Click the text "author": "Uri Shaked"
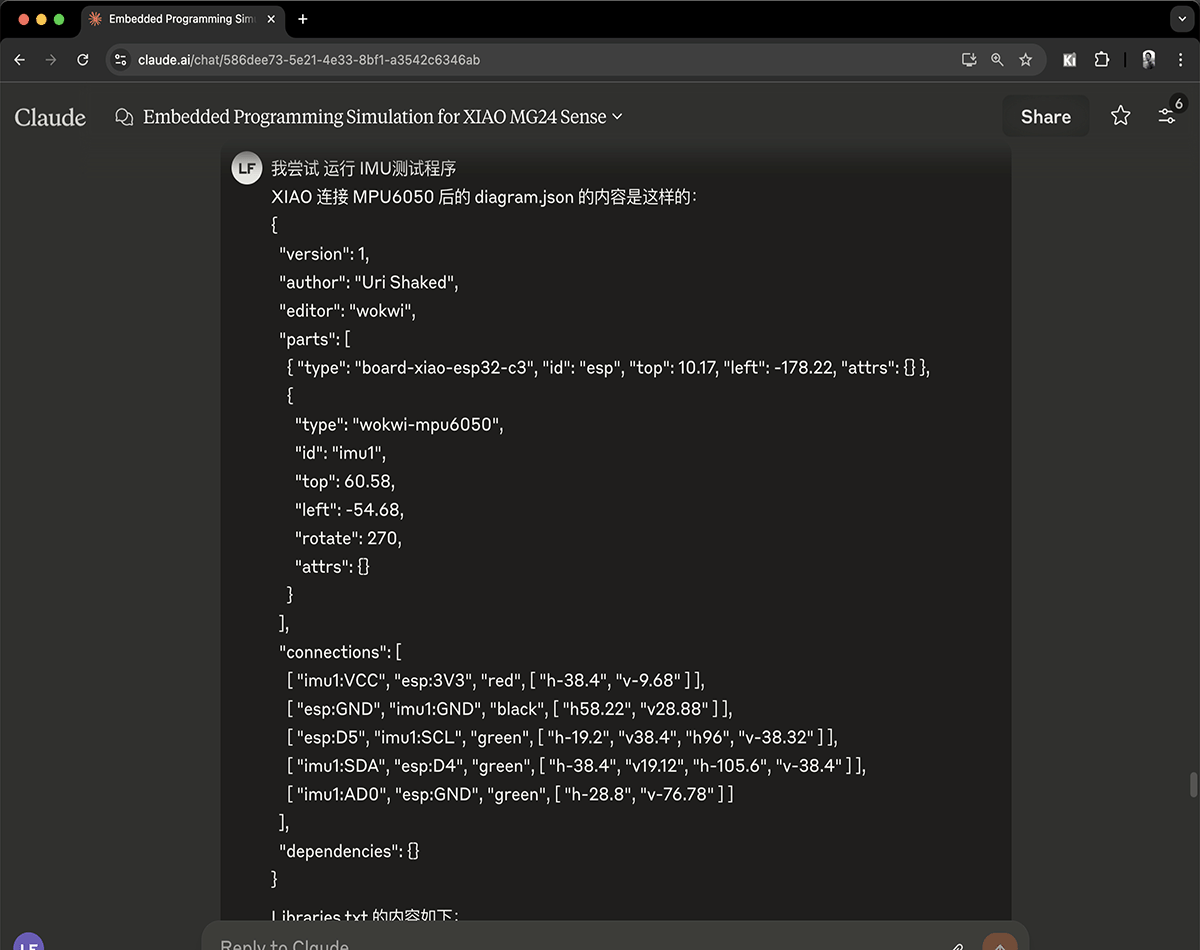This screenshot has width=1200, height=950. click(x=369, y=282)
